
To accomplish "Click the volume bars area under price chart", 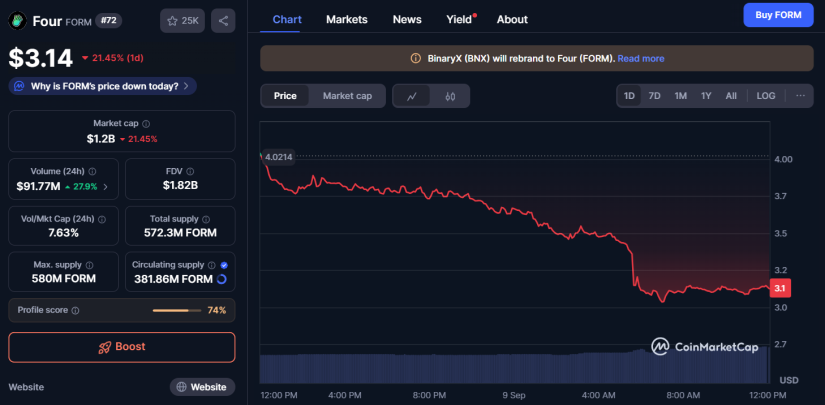I will (x=514, y=368).
